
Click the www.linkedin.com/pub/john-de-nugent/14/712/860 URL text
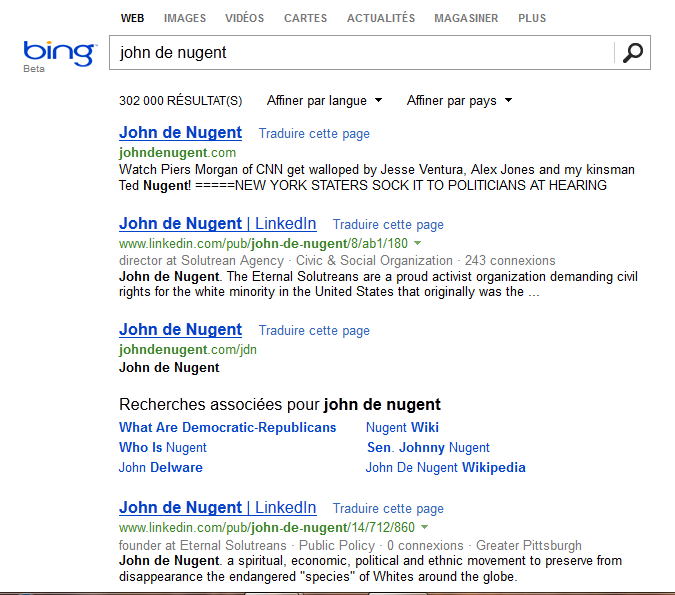pyautogui.click(x=266, y=527)
